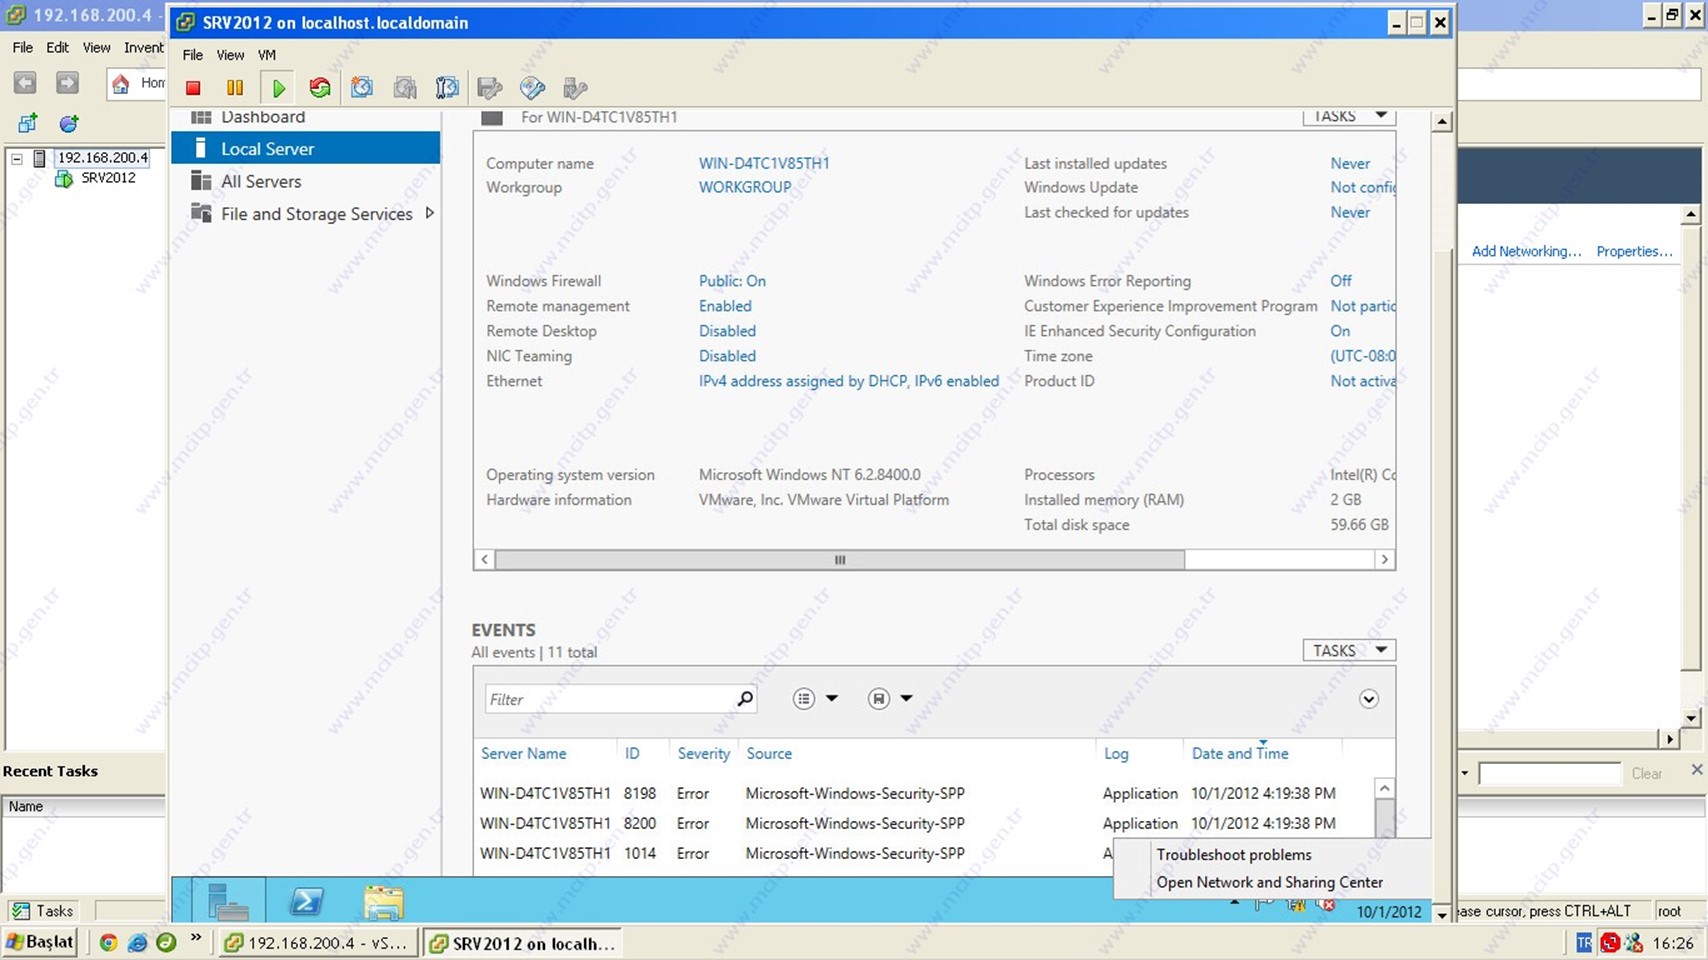Viewport: 1708px width, 960px height.
Task: Open the View menu of the SRV2012 console
Action: pyautogui.click(x=230, y=55)
